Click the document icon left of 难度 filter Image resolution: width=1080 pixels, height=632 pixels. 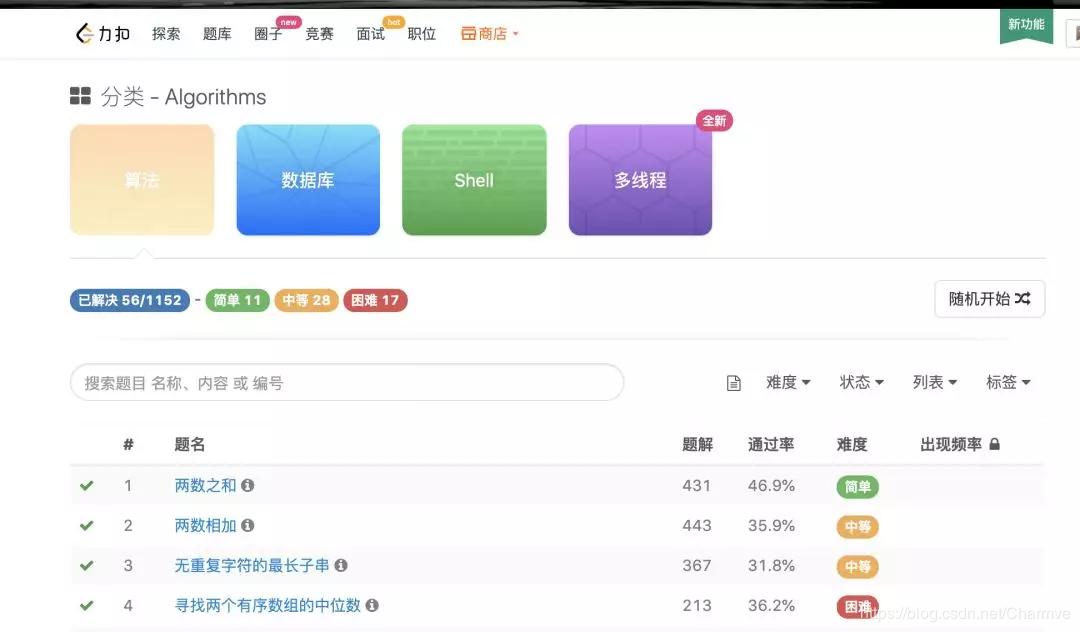[733, 382]
